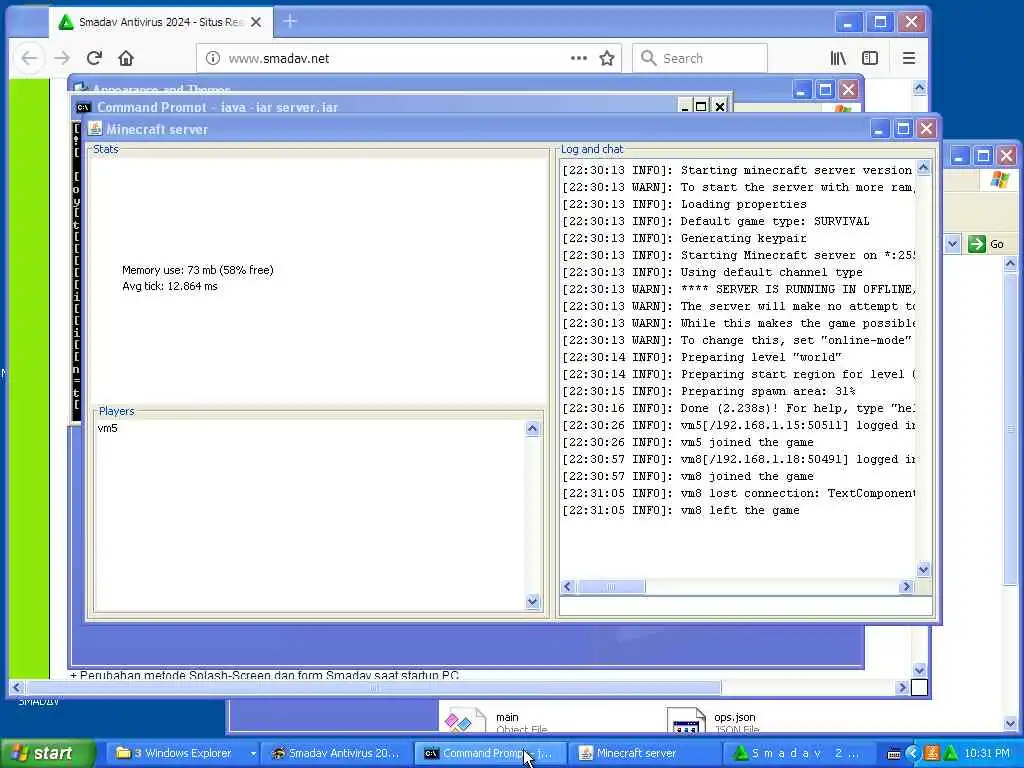The image size is (1024, 768).
Task: Maximize the Minecraft server window
Action: click(x=903, y=129)
